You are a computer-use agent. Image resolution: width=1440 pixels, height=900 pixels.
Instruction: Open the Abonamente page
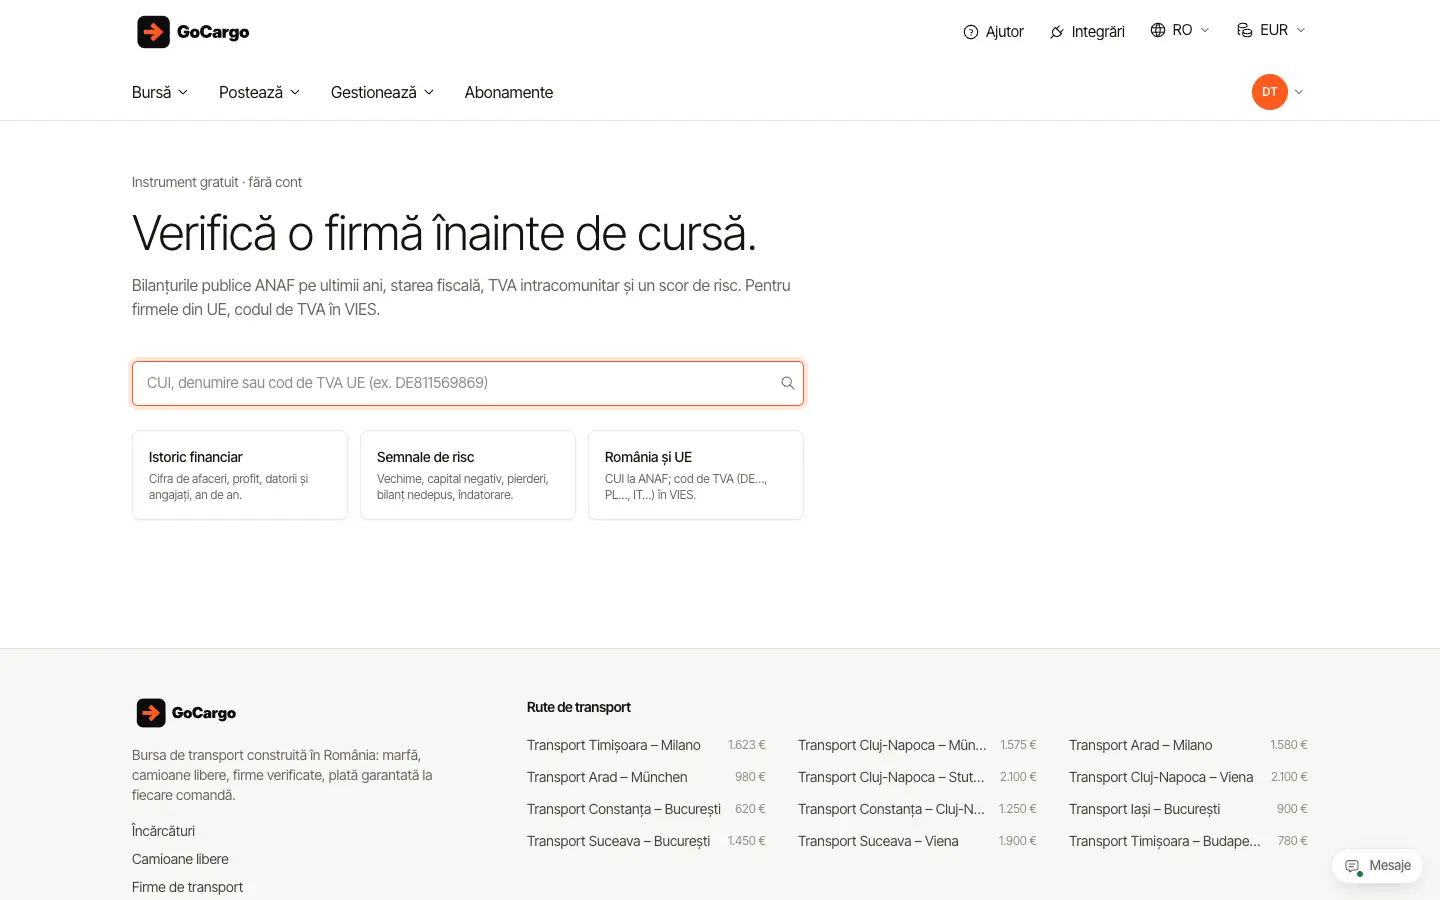(x=509, y=92)
